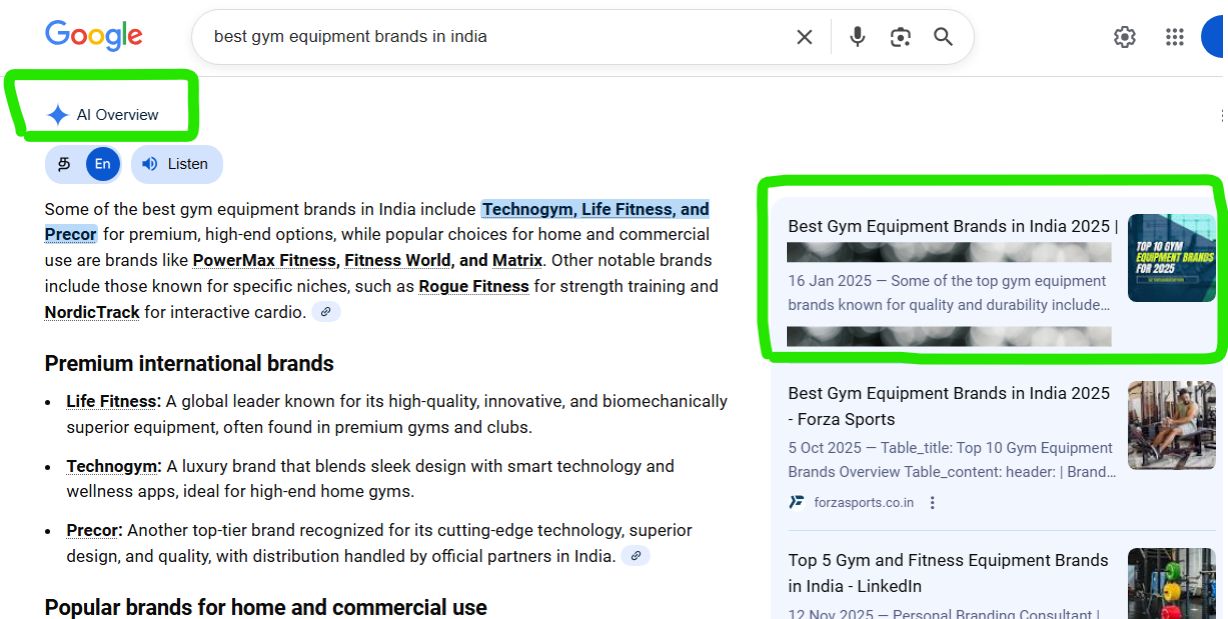Expand sources chip after the first paragraph
The image size is (1228, 619).
326,311
